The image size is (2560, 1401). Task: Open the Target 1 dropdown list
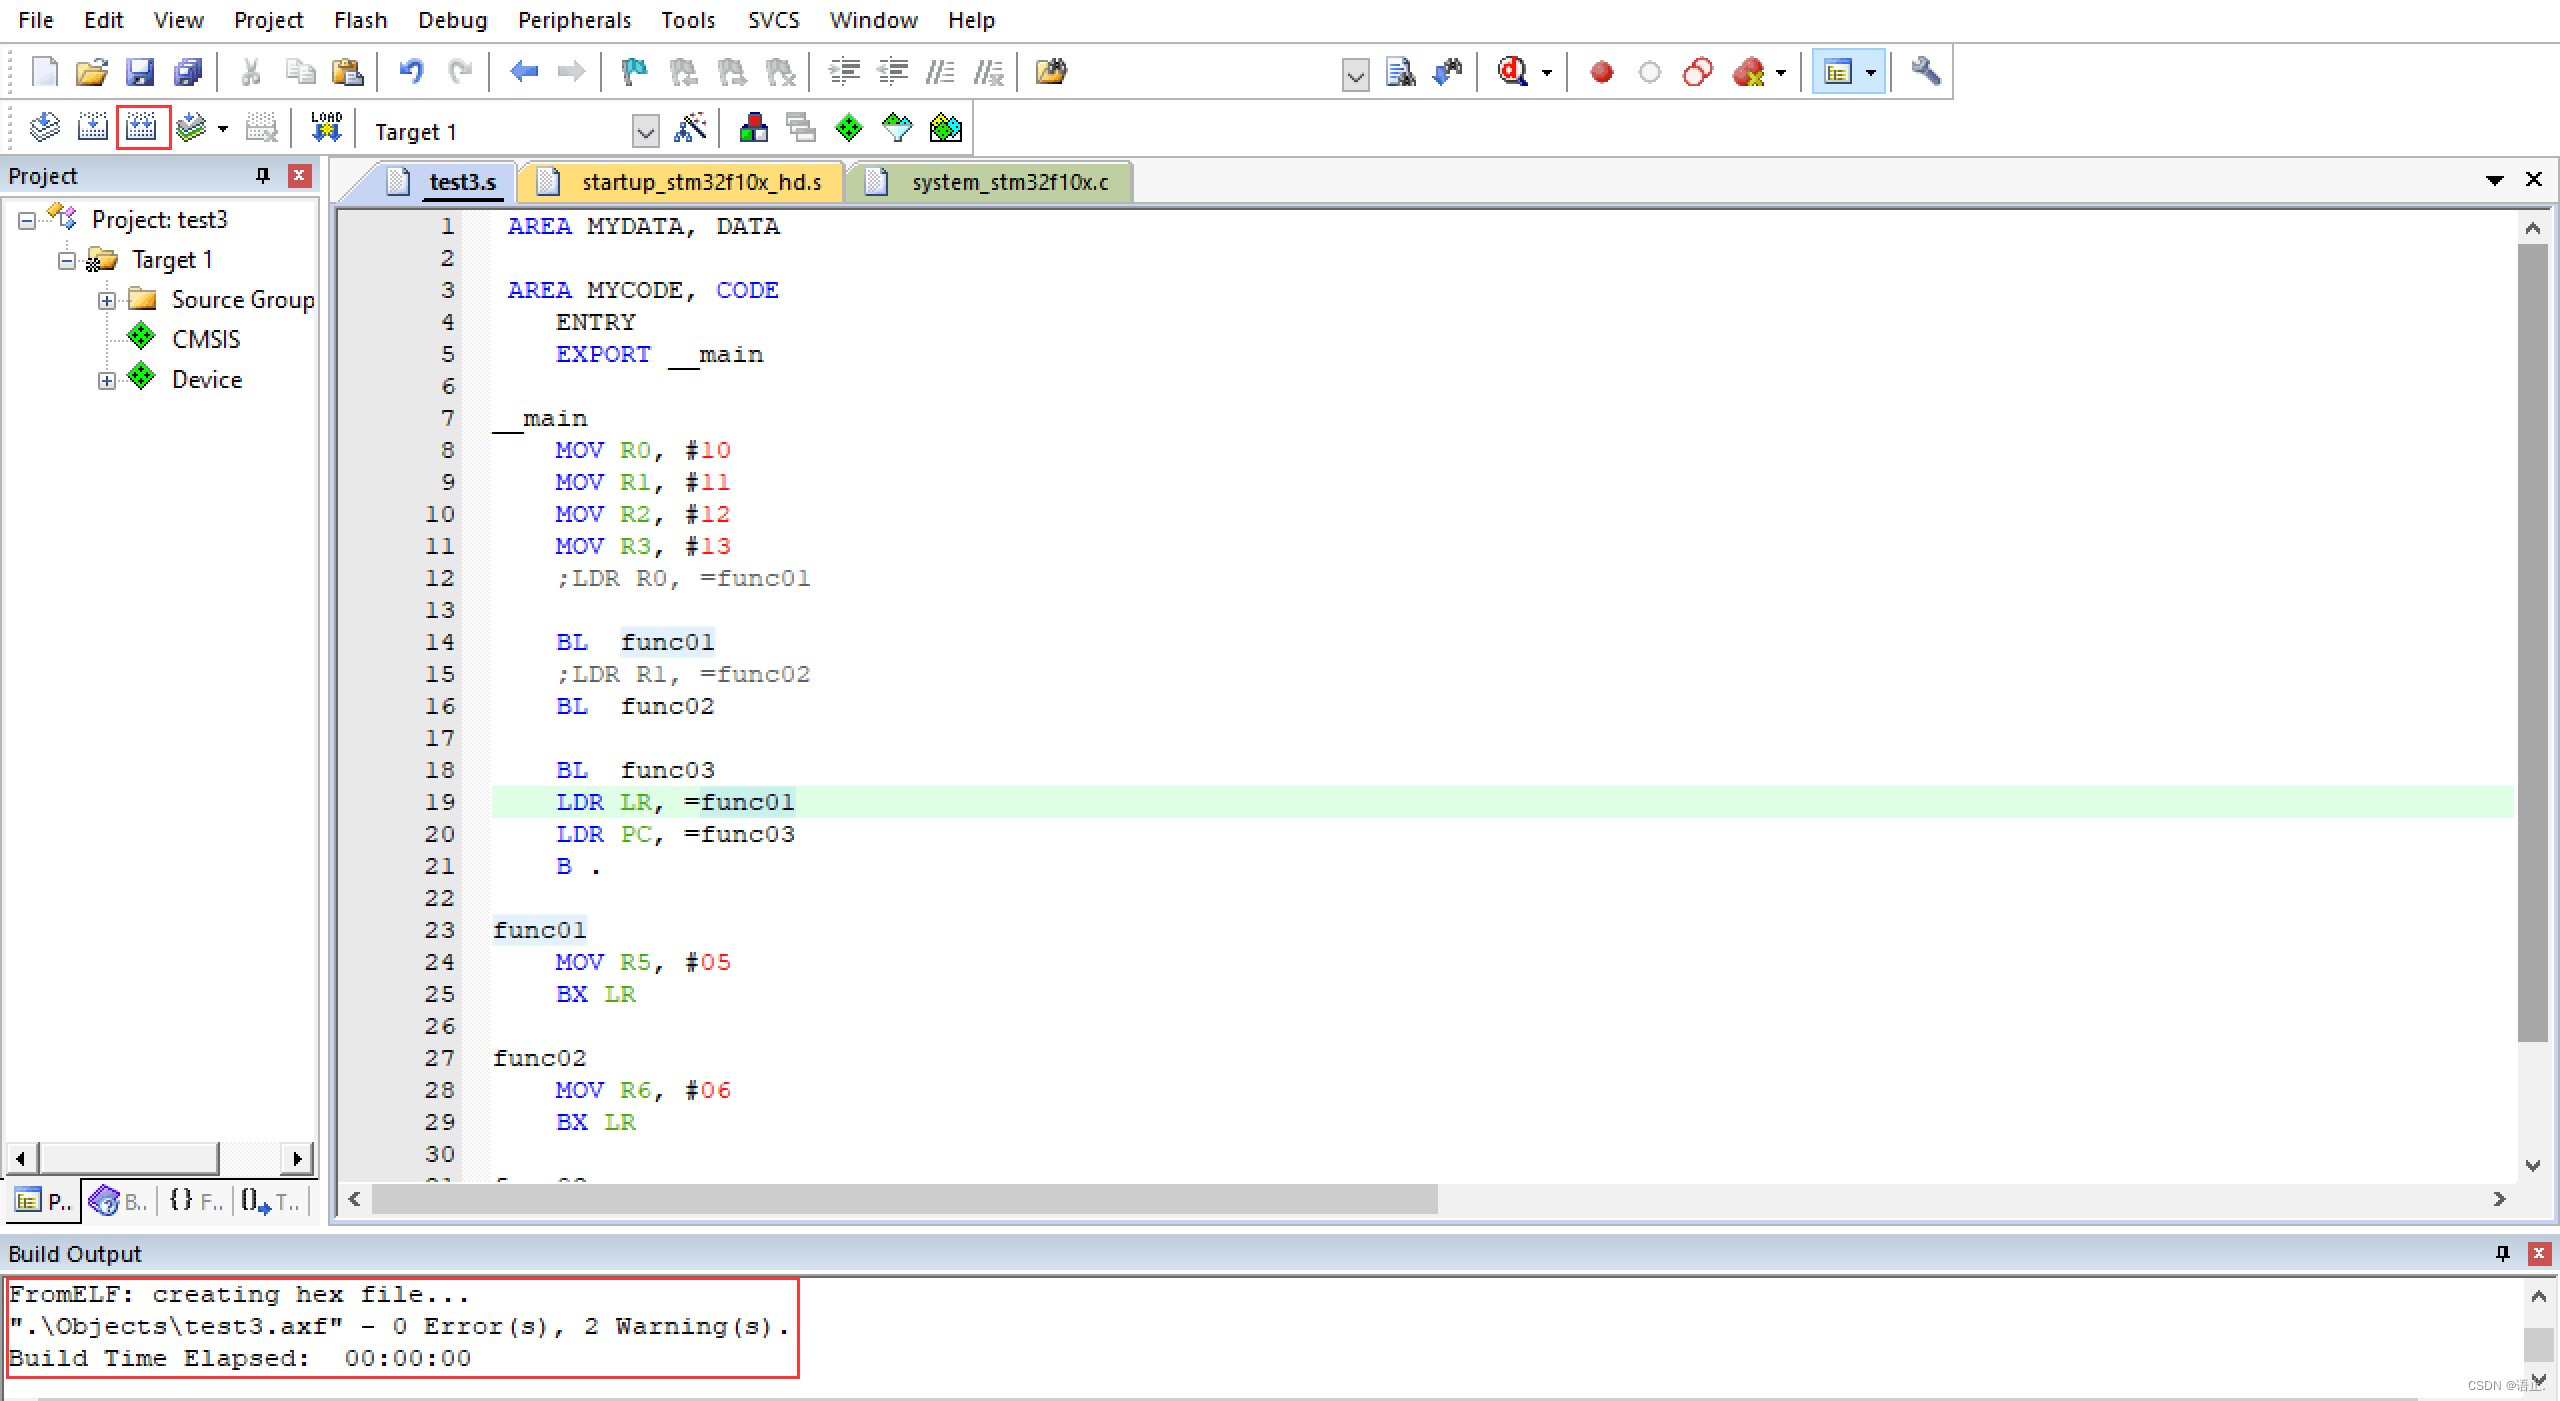(646, 131)
